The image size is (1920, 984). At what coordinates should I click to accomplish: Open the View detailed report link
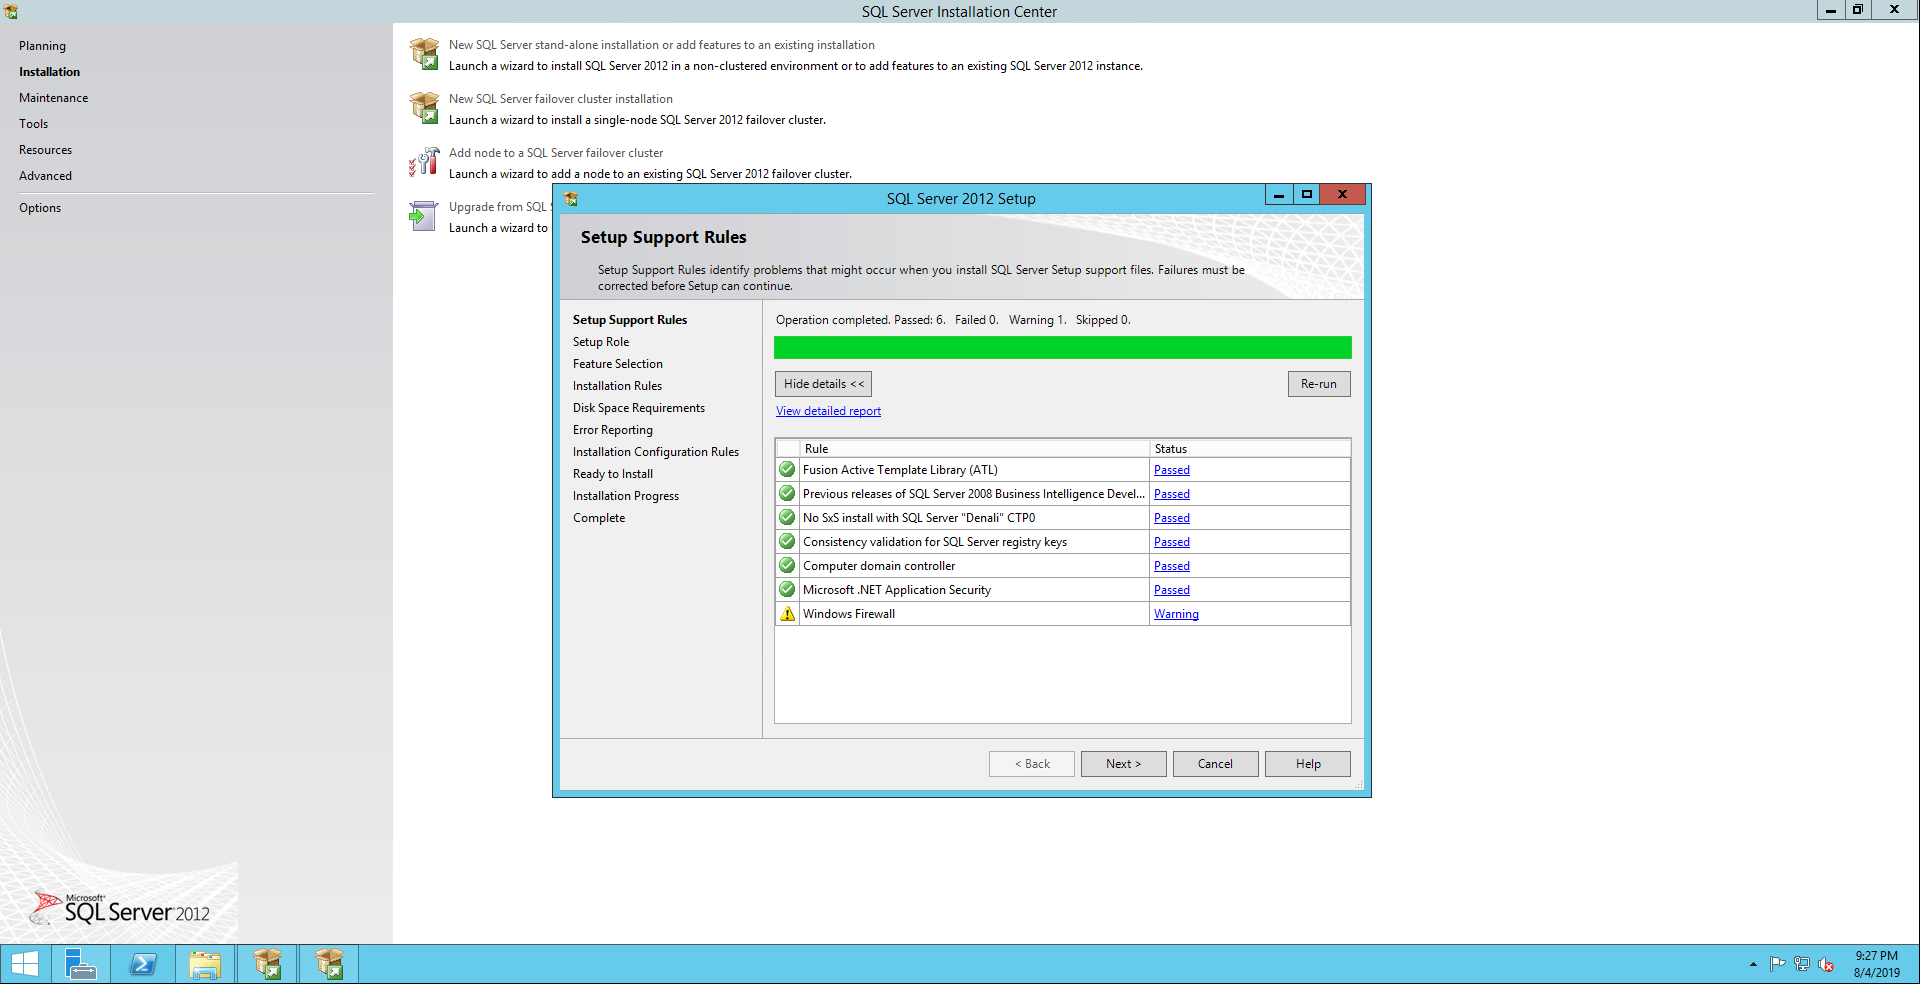point(828,411)
